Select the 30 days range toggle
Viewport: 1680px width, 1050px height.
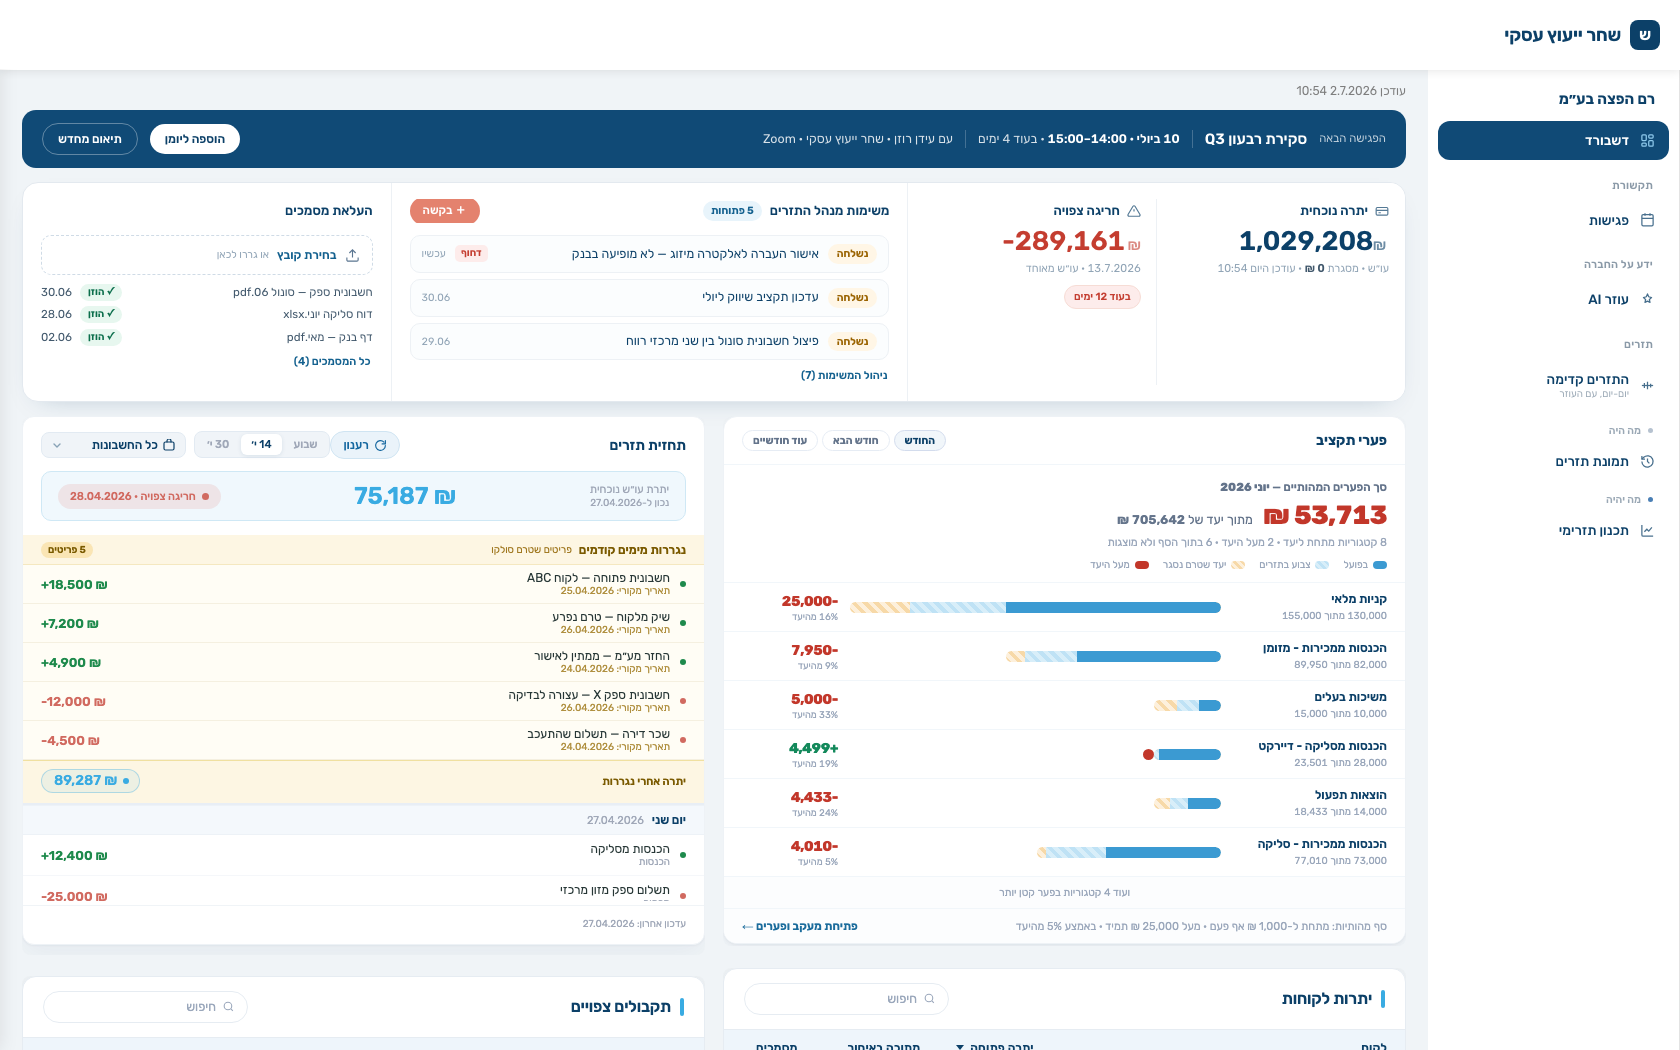pos(218,444)
